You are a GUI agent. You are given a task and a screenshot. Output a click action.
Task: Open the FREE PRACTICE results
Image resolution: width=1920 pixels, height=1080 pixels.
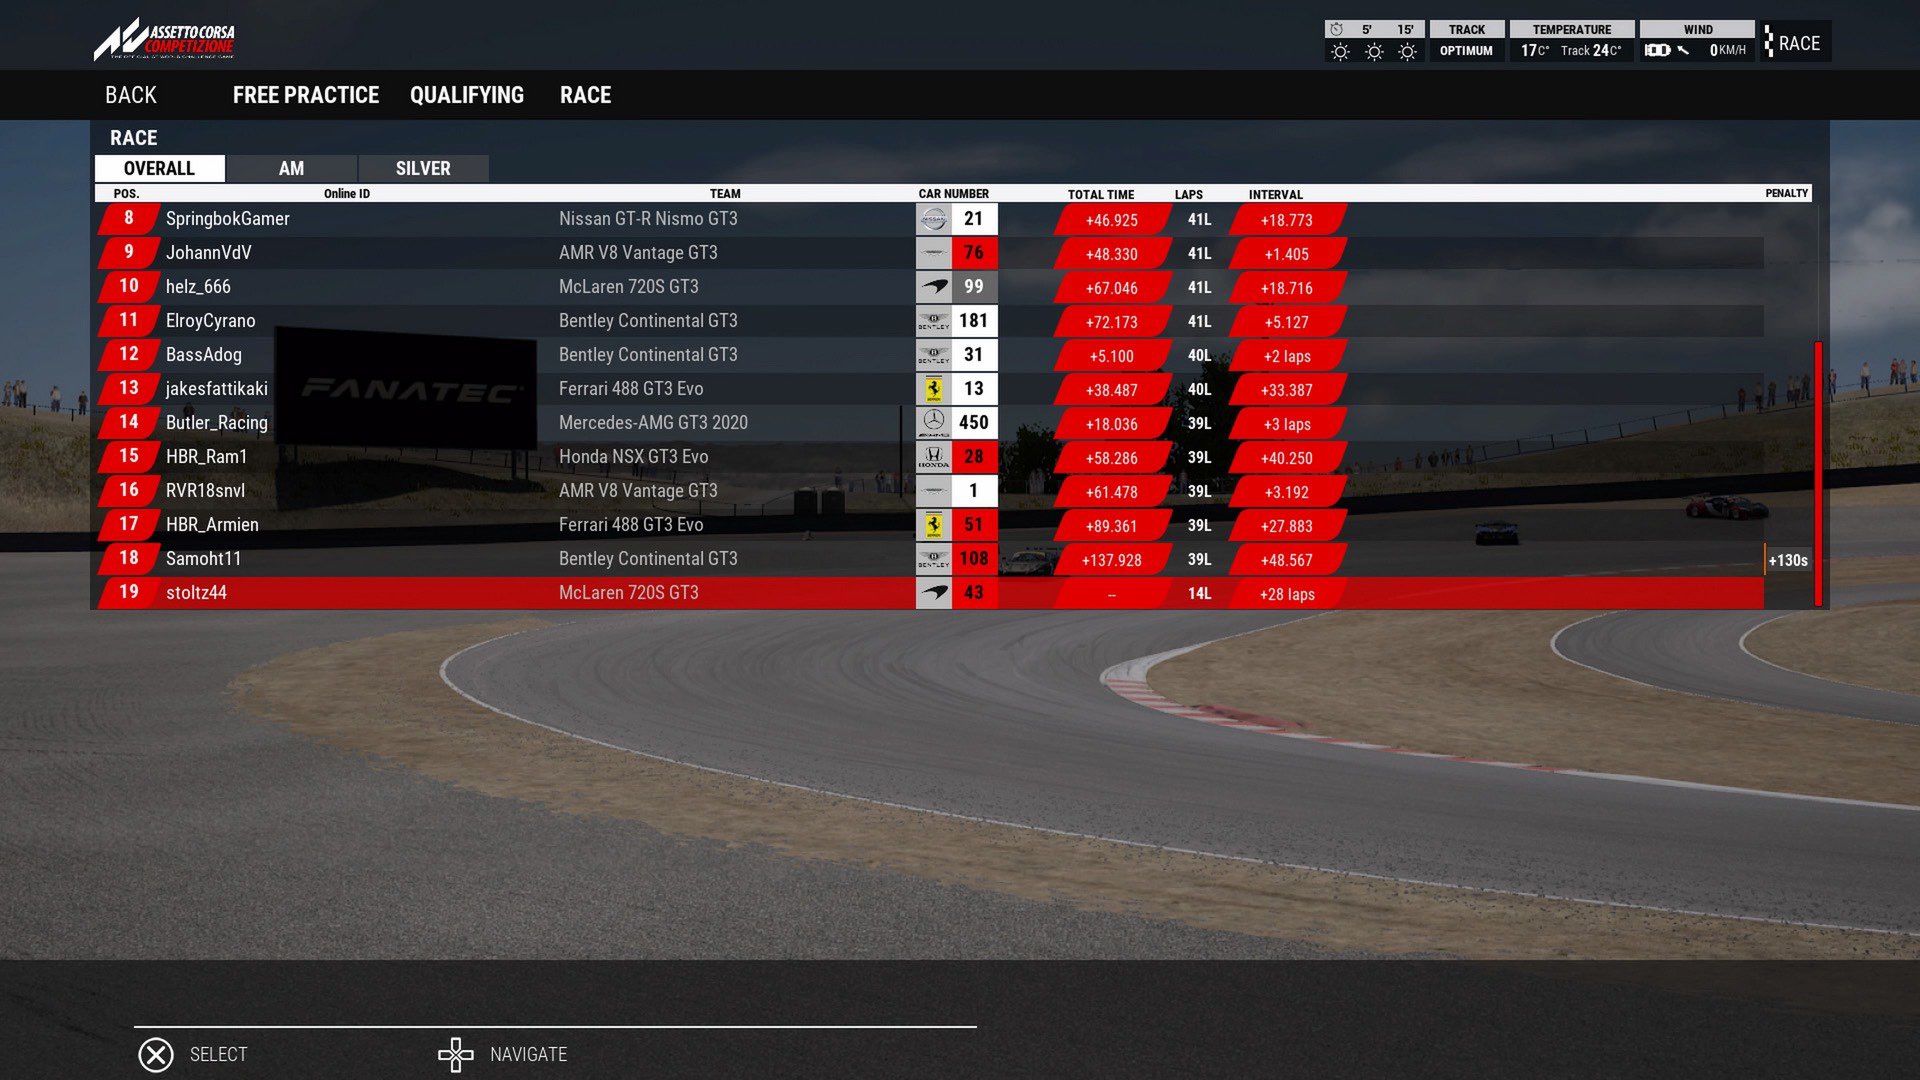(306, 95)
